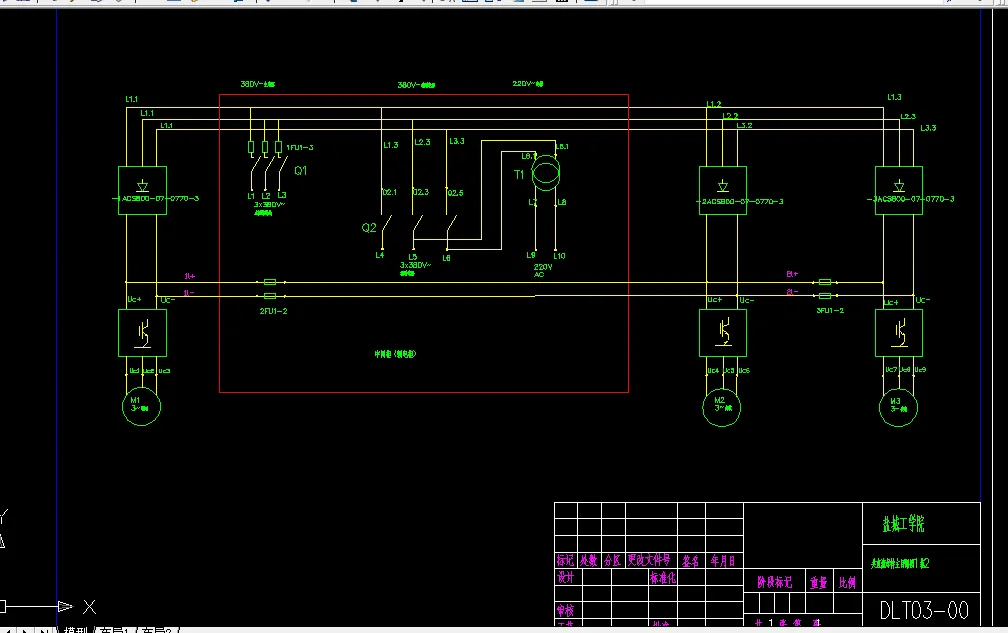This screenshot has width=1008, height=633.
Task: Click the L8 terminal label
Action: tap(562, 202)
